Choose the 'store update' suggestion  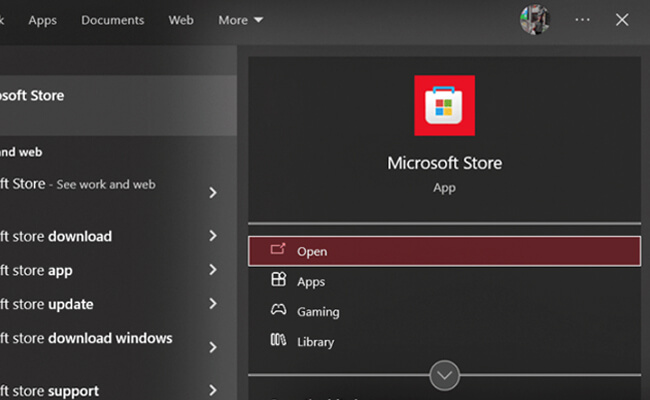(x=46, y=304)
